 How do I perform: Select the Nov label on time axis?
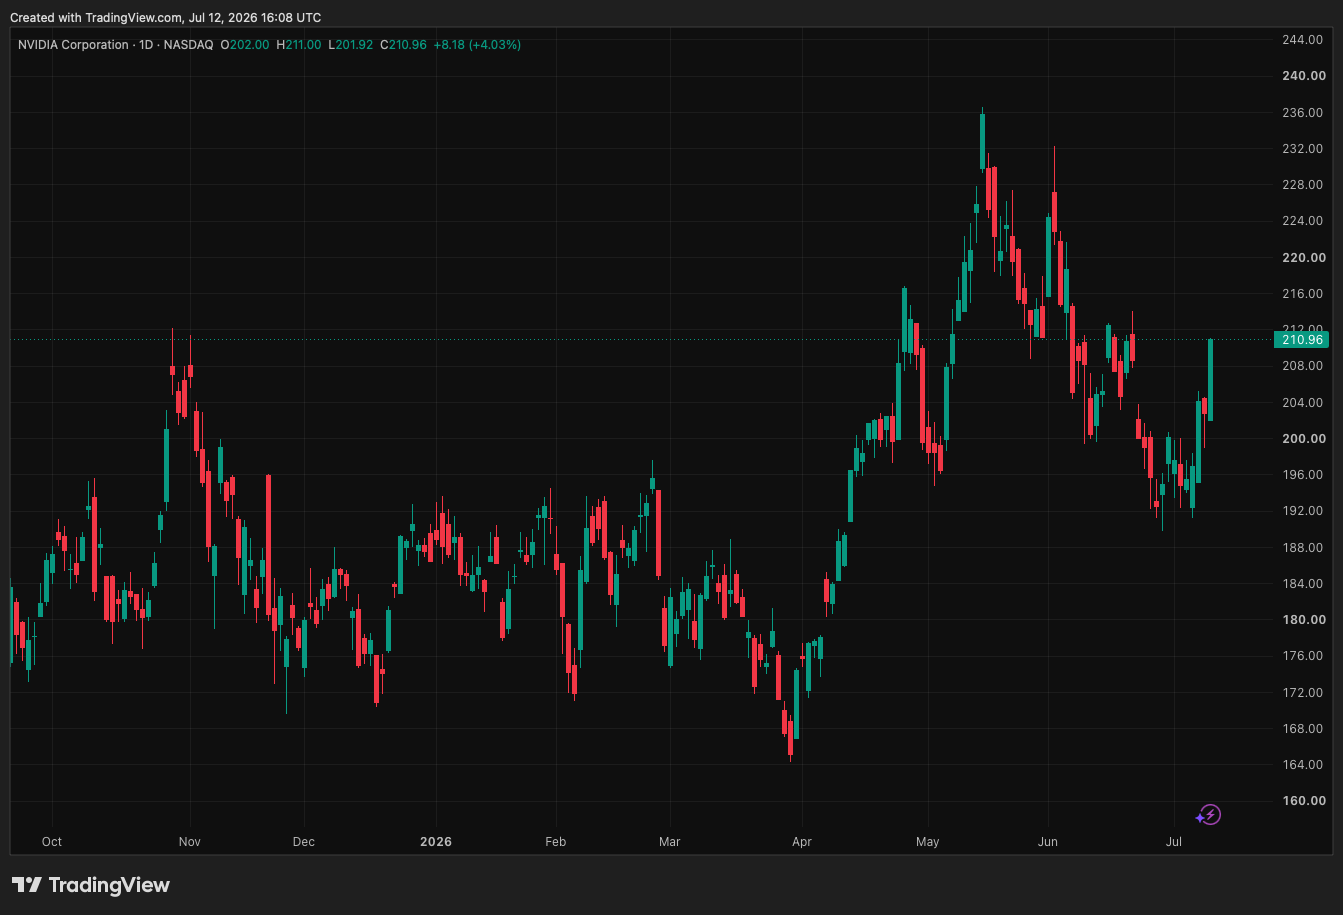[x=190, y=842]
